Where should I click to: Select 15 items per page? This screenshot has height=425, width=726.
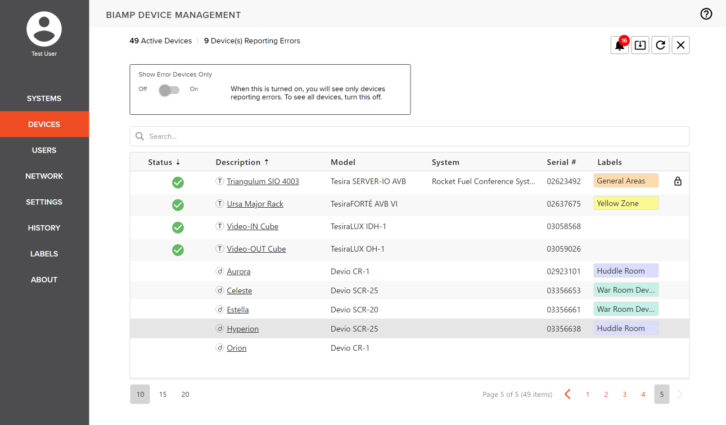[162, 394]
